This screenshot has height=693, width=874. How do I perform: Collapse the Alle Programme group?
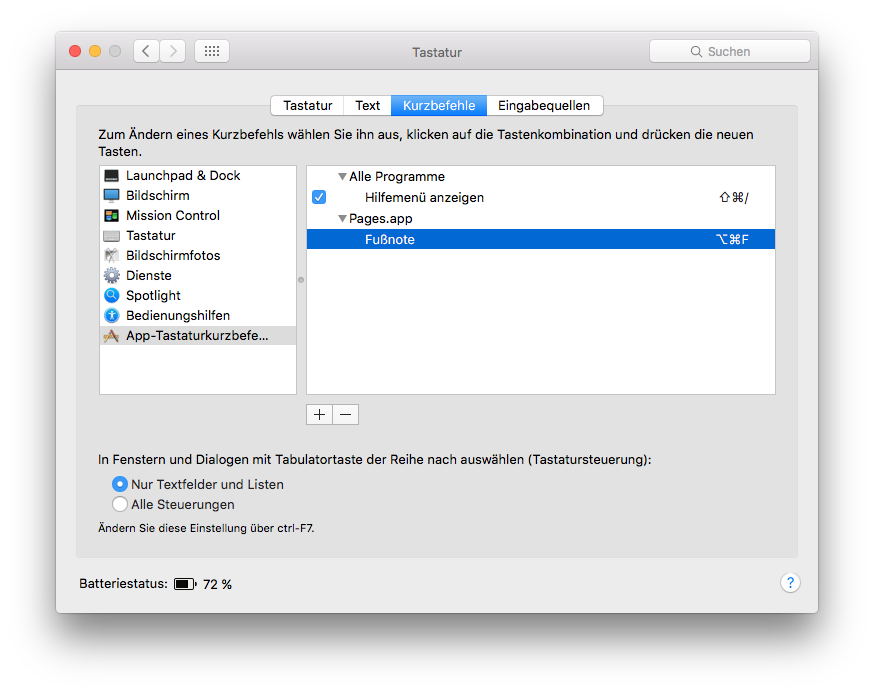[x=342, y=177]
